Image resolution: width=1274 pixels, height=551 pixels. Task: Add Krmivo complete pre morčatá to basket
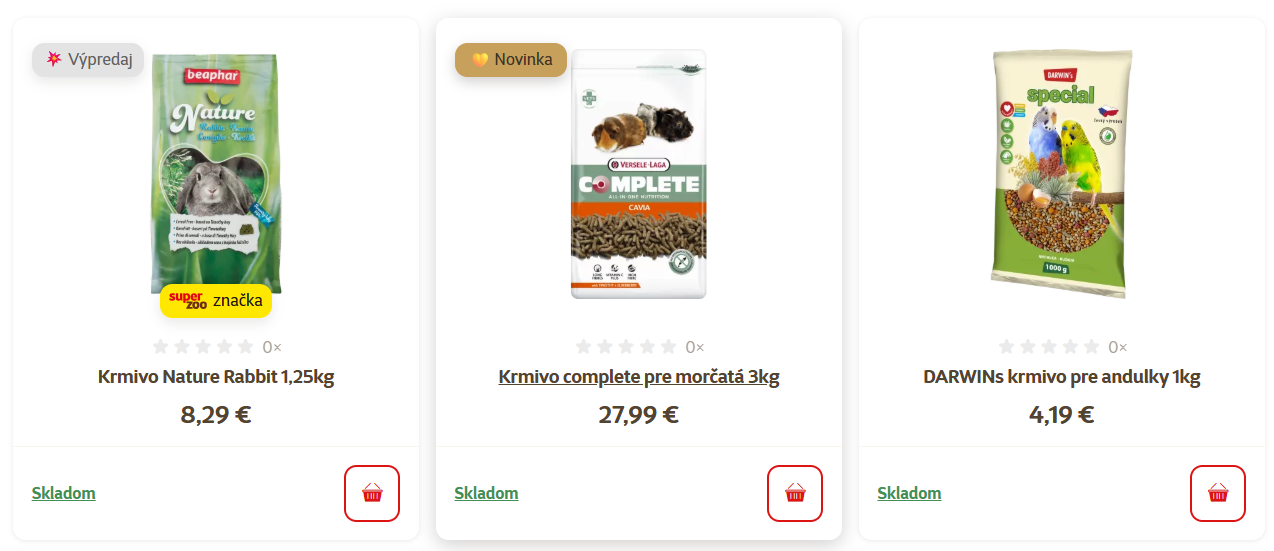[795, 493]
